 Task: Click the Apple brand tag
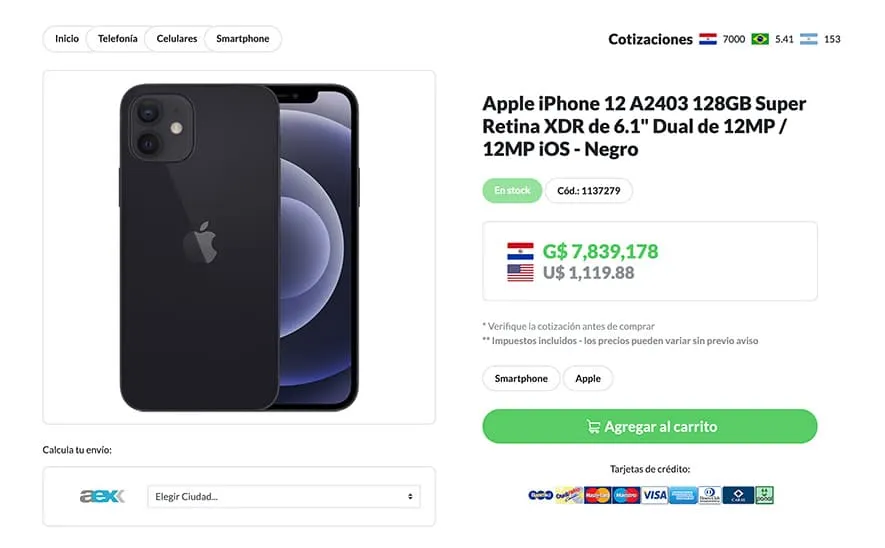click(588, 379)
